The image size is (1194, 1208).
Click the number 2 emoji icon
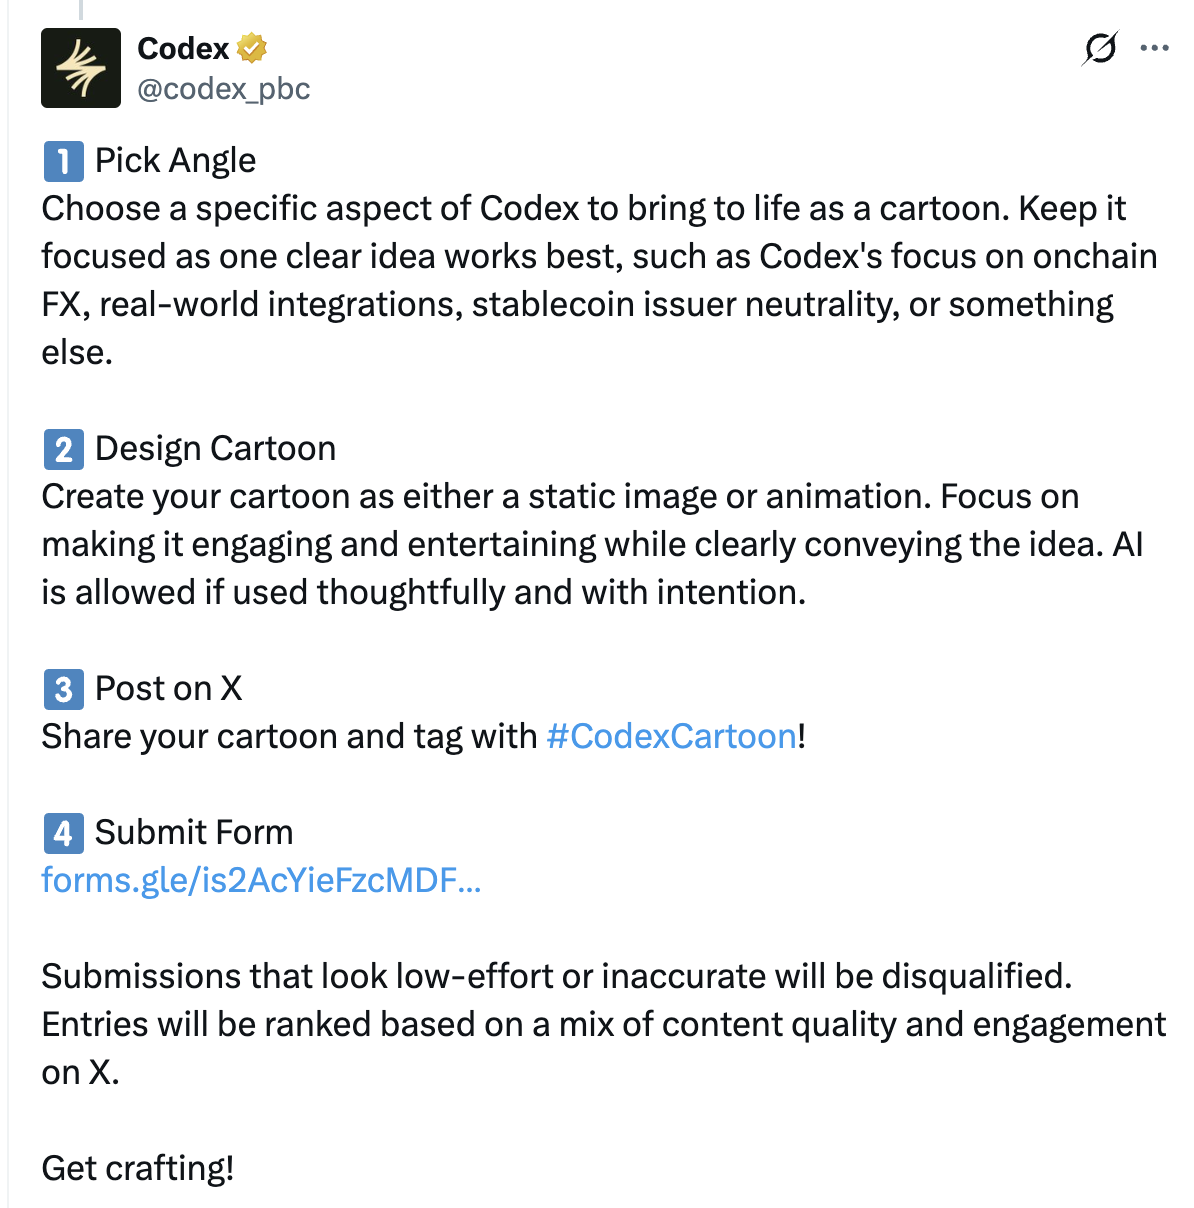(63, 449)
